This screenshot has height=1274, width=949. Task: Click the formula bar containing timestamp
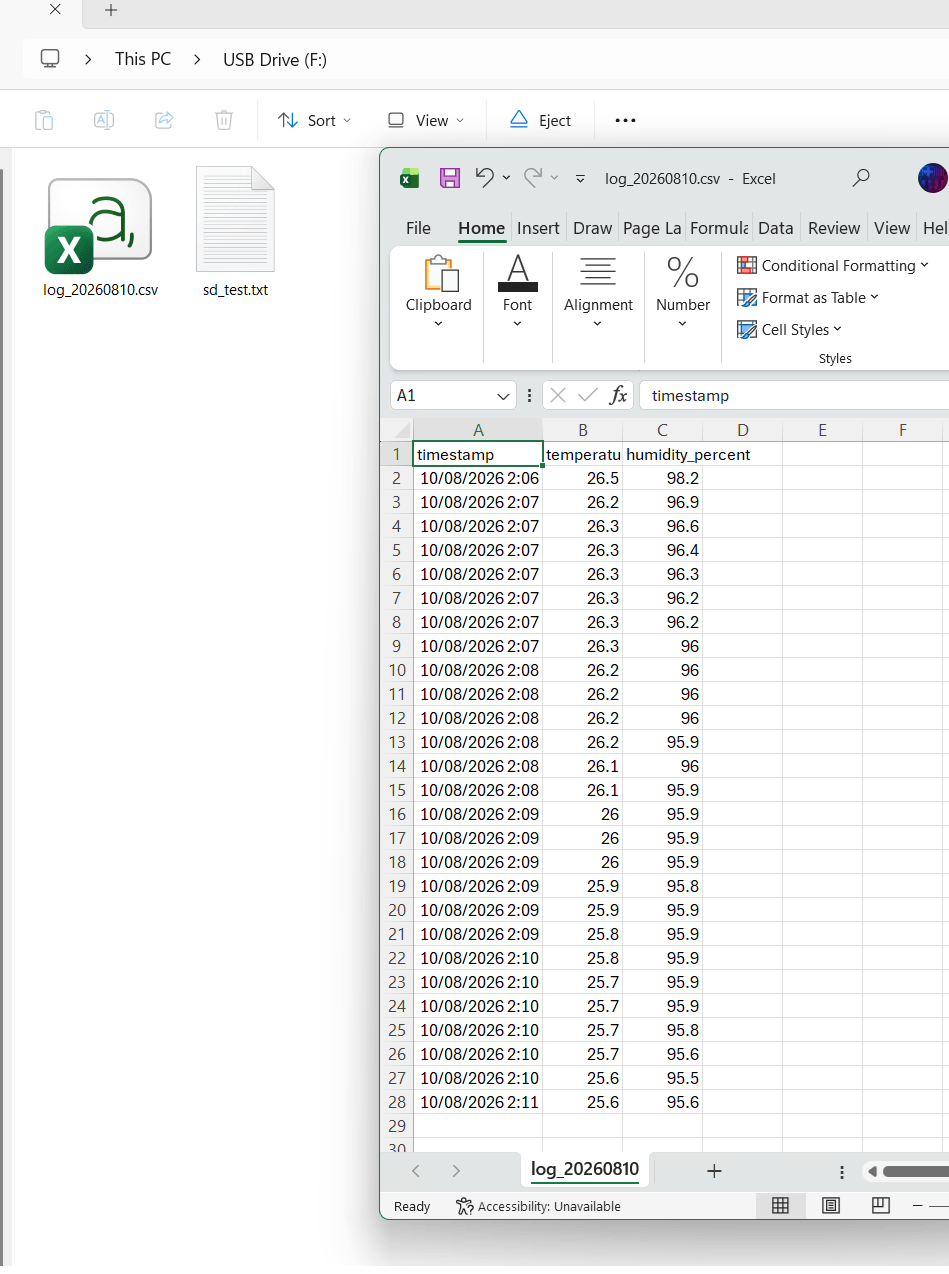coord(794,395)
